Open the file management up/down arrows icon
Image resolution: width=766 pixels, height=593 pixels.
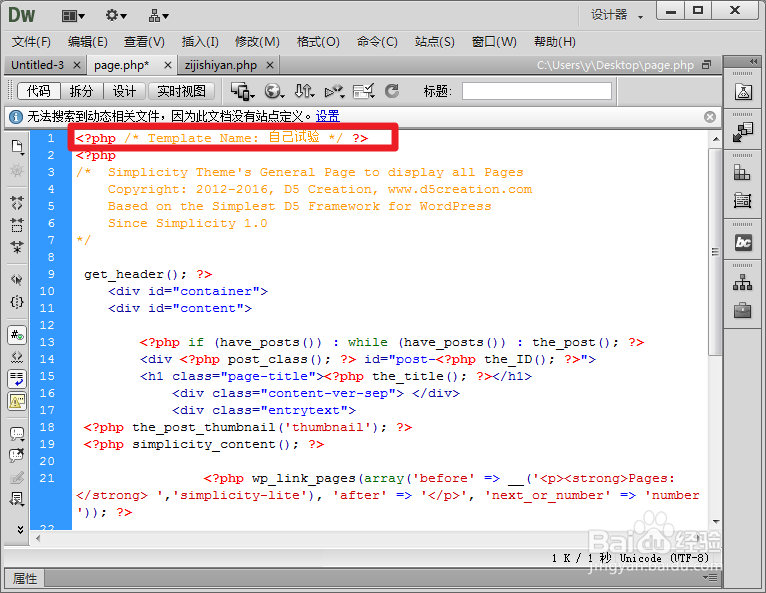(x=304, y=91)
